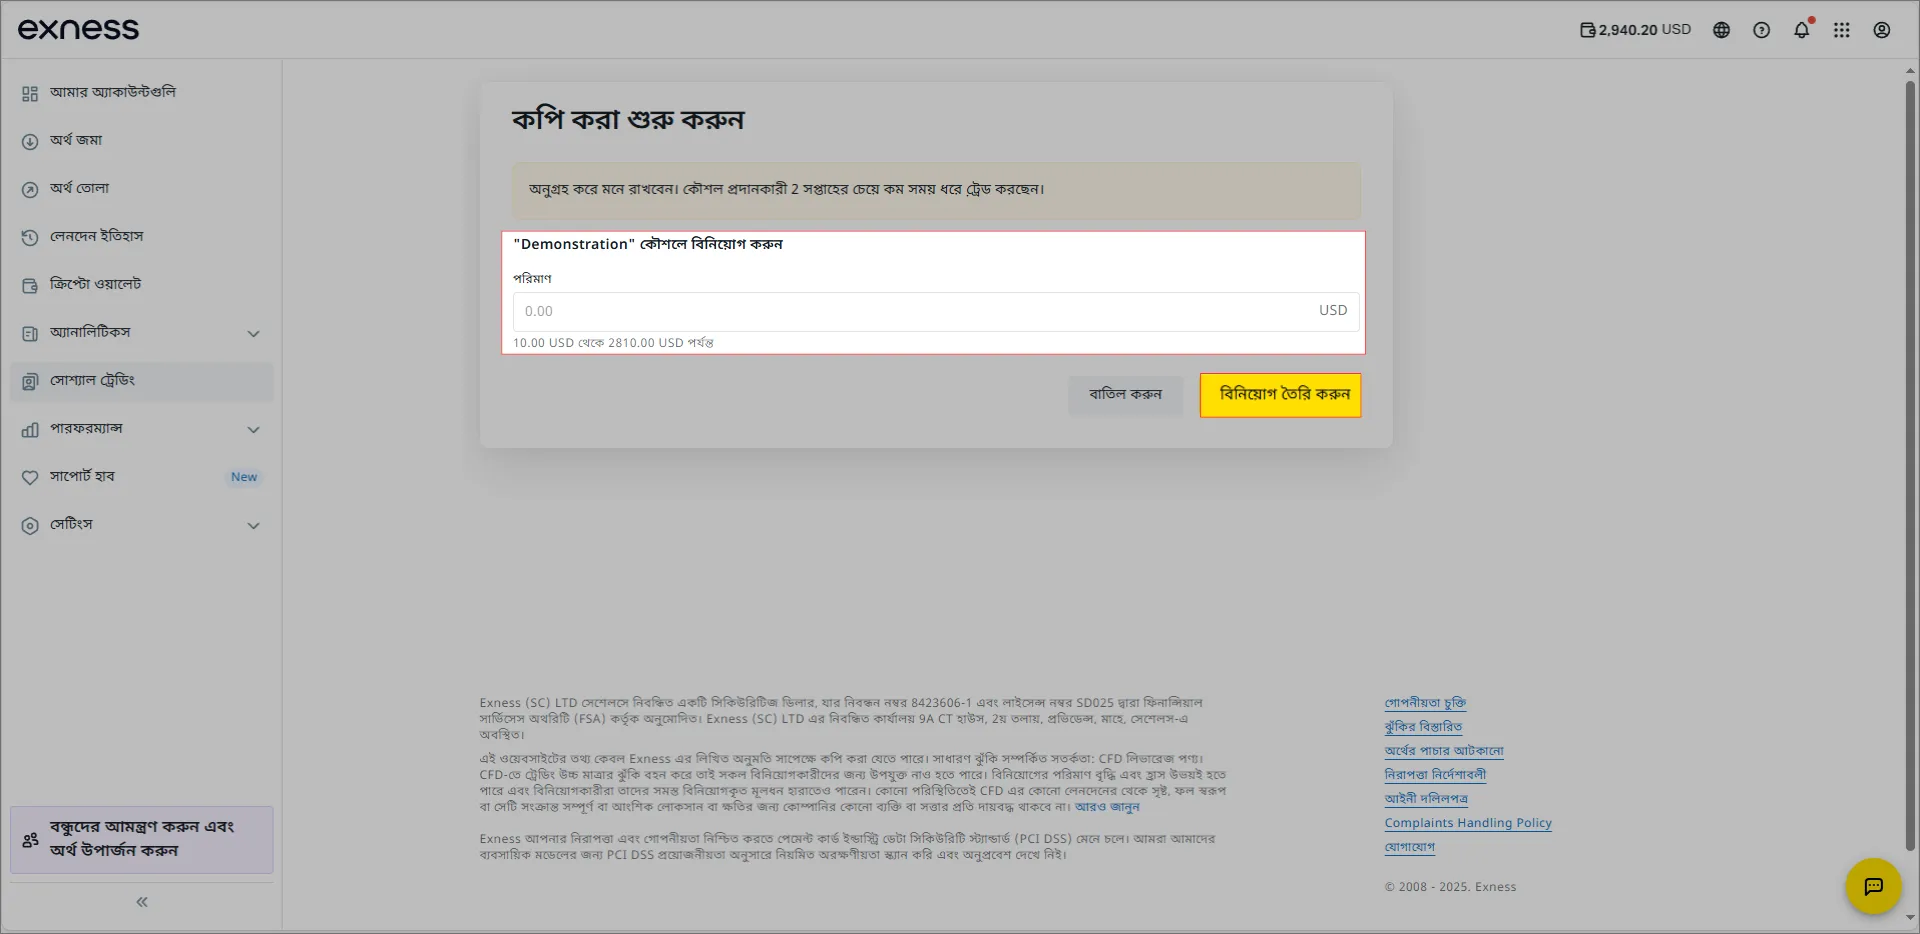This screenshot has height=934, width=1920.
Task: Open the notifications bell
Action: pos(1801,30)
